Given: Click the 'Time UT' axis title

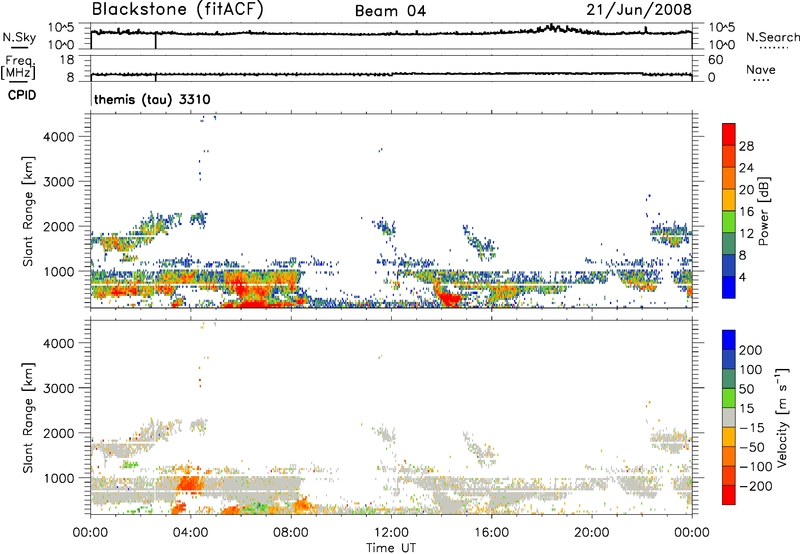Looking at the screenshot, I should point(391,548).
